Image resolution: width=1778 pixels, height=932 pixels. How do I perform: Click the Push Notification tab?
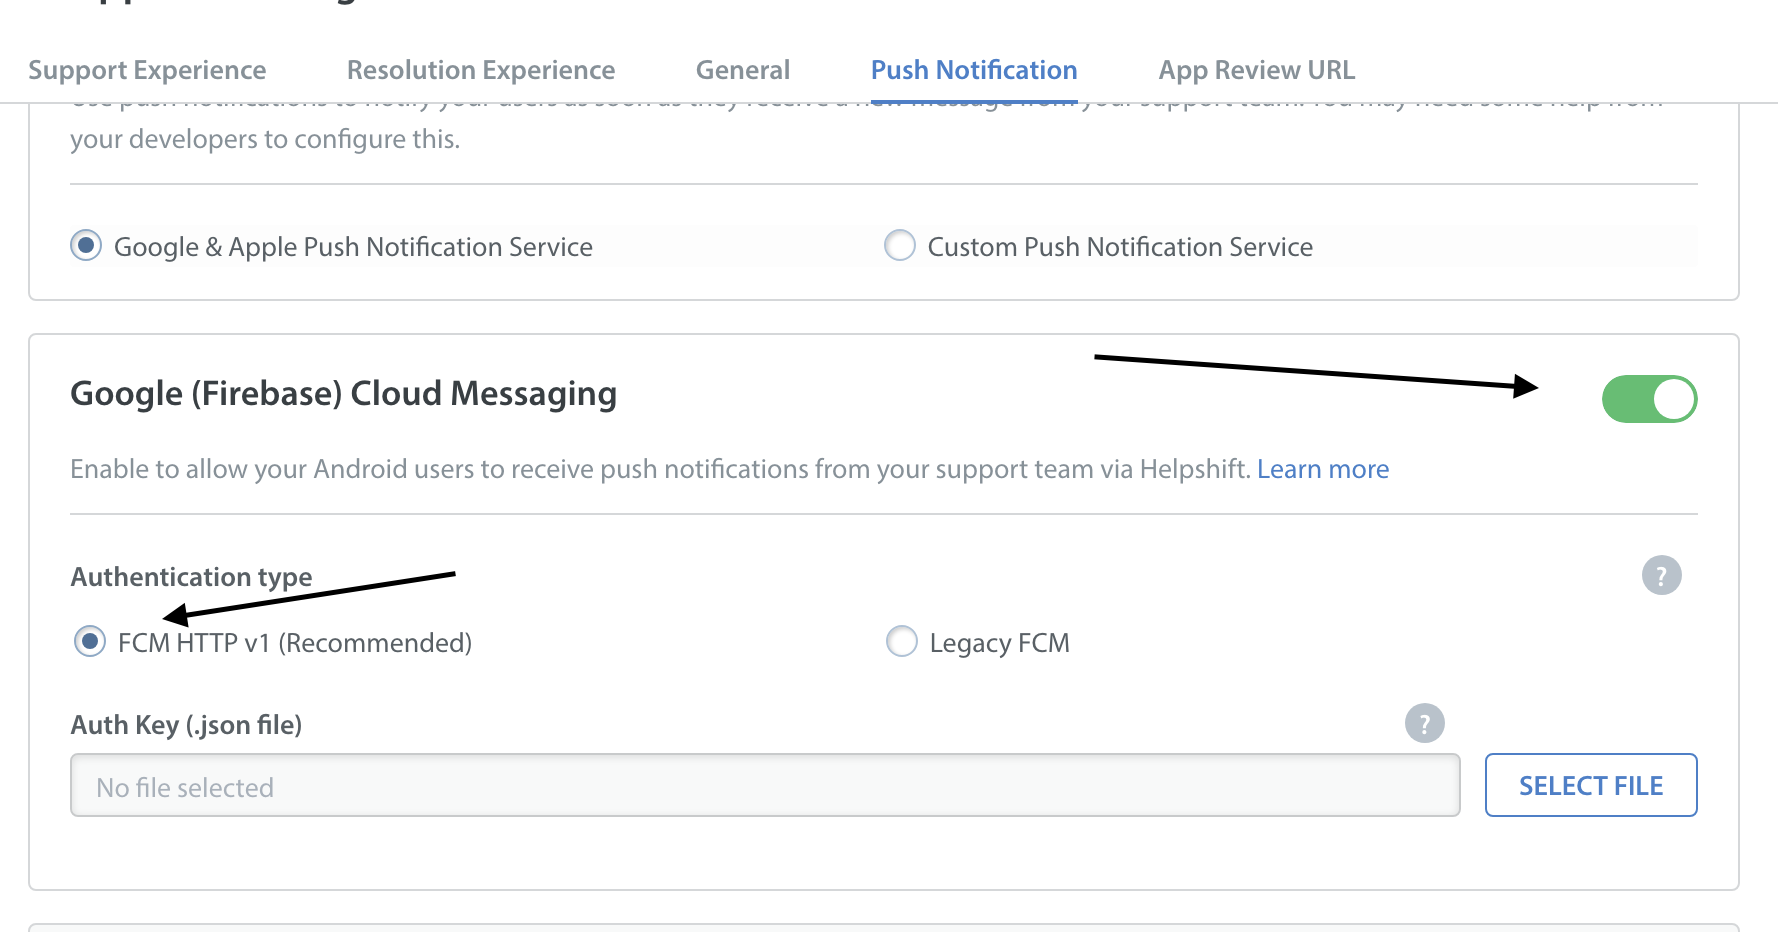973,70
